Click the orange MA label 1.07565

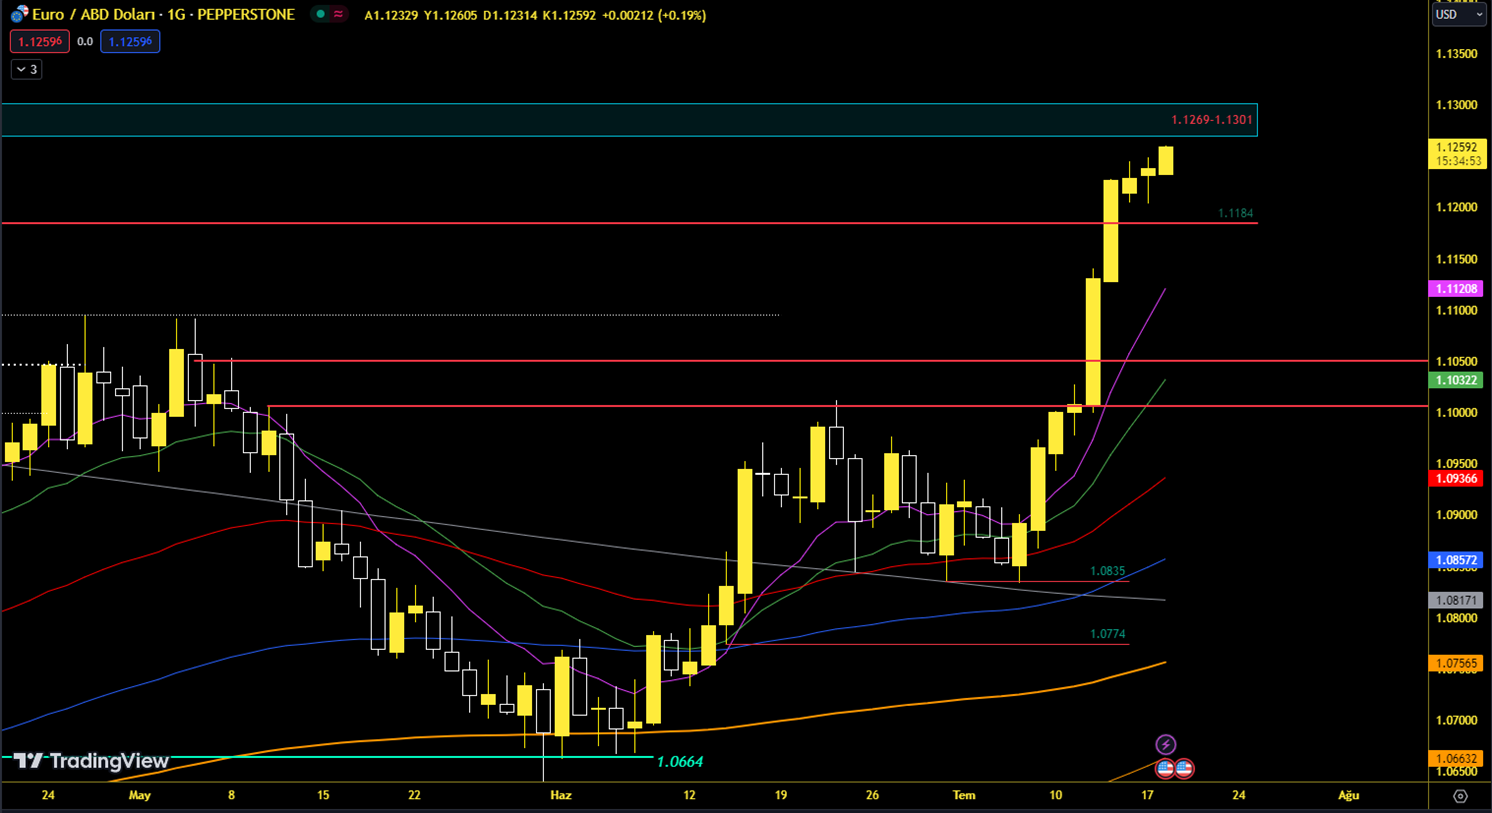click(x=1456, y=664)
